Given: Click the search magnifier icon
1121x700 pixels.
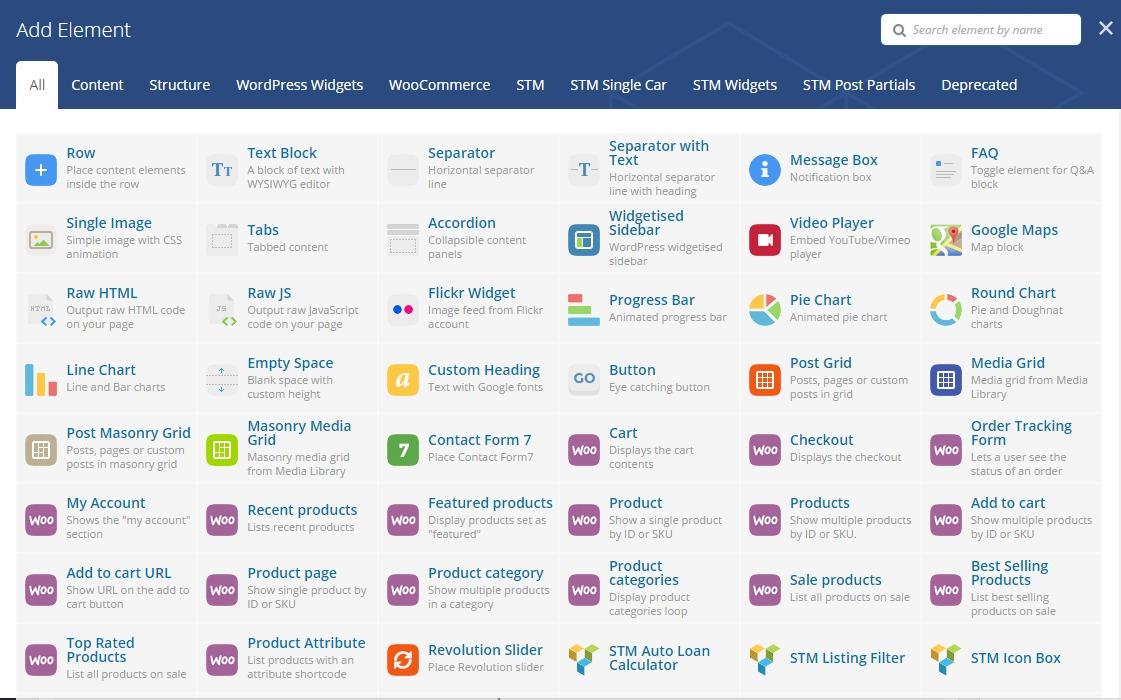Looking at the screenshot, I should pos(899,30).
